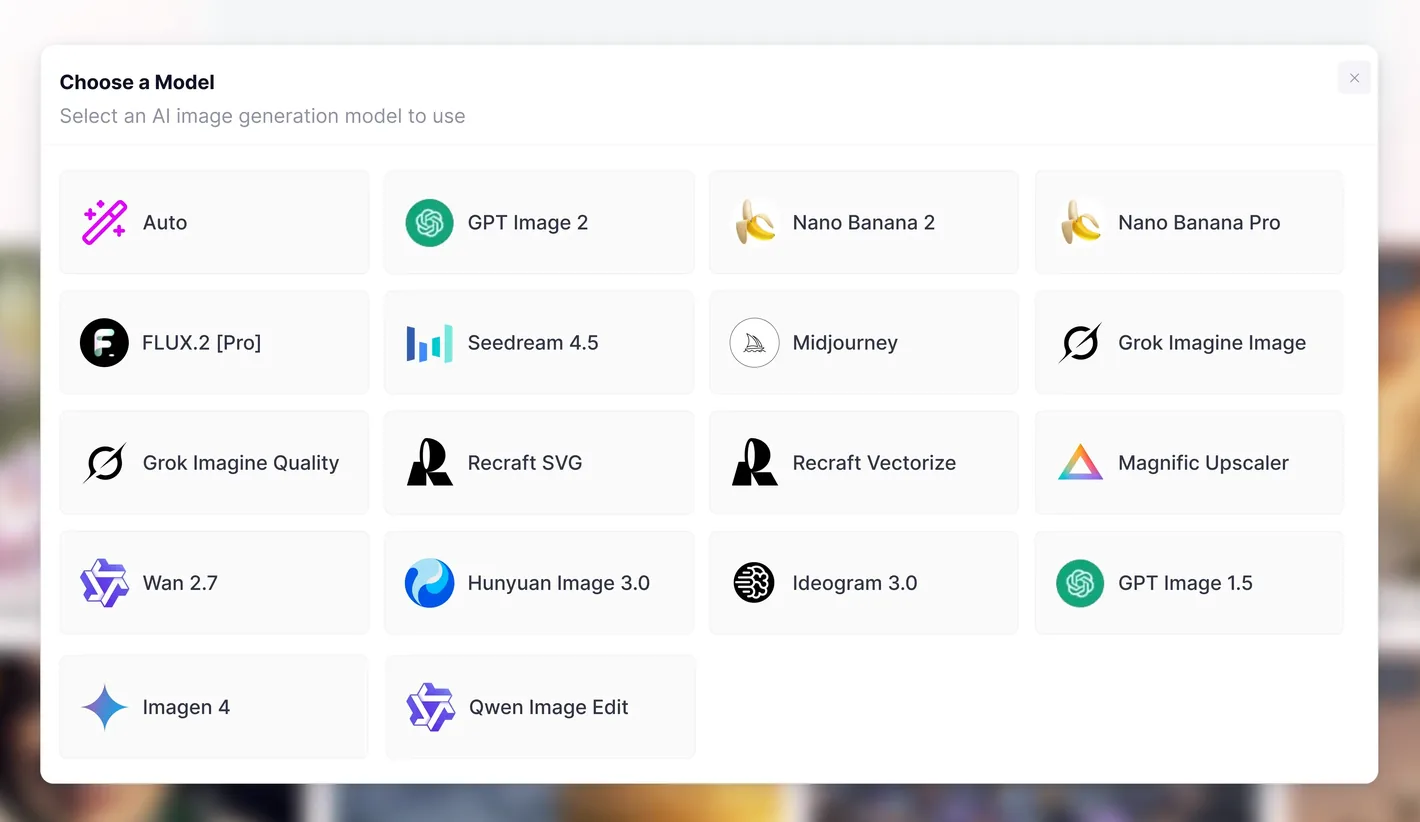Click the Choose a Model heading
This screenshot has width=1420, height=822.
(137, 82)
